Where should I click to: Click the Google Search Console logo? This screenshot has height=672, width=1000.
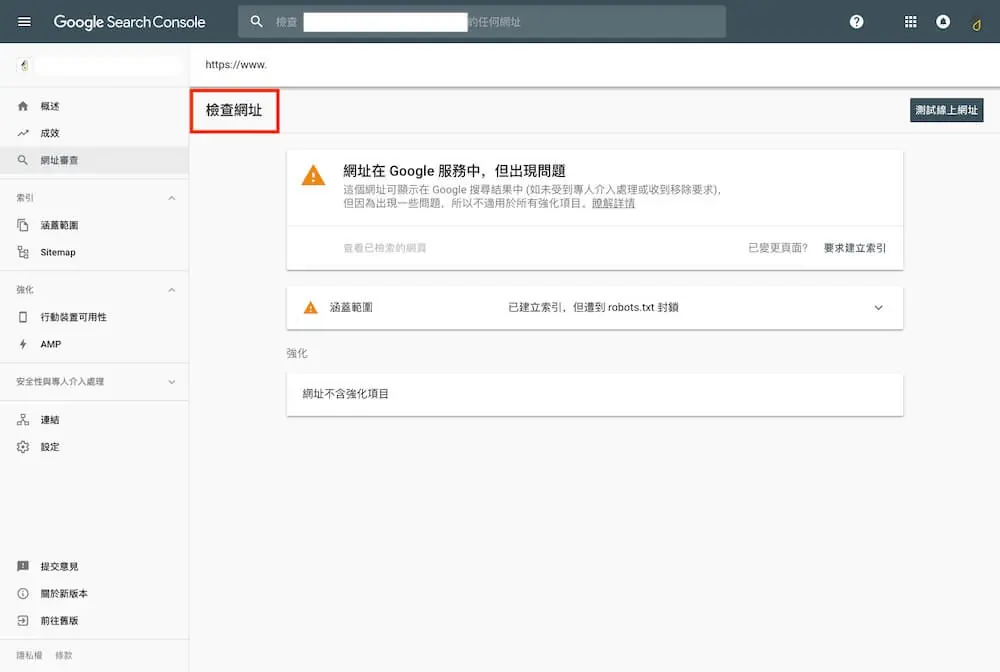click(x=129, y=22)
